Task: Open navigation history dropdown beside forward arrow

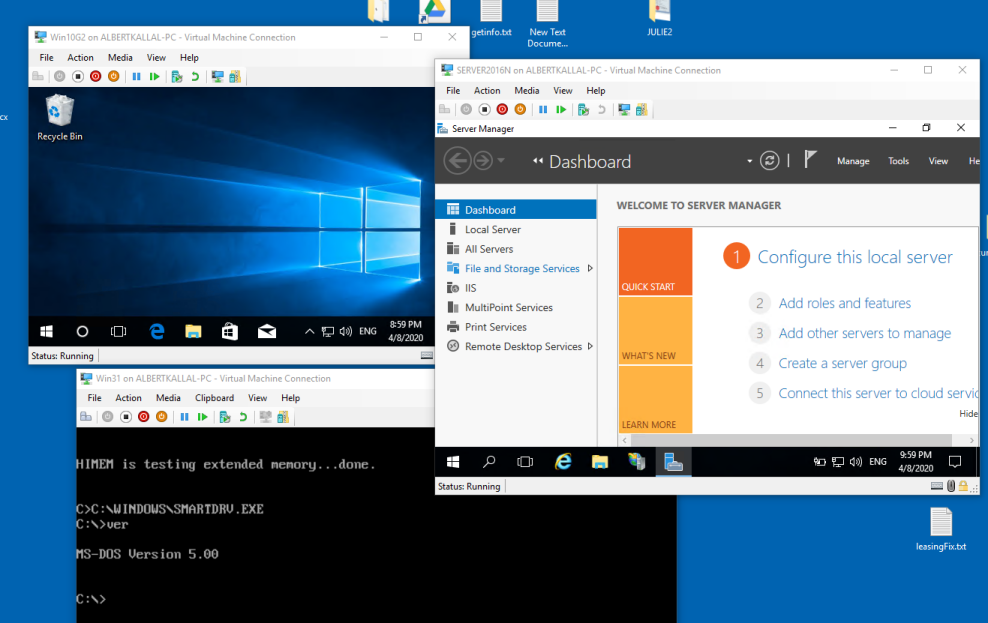Action: pyautogui.click(x=501, y=161)
